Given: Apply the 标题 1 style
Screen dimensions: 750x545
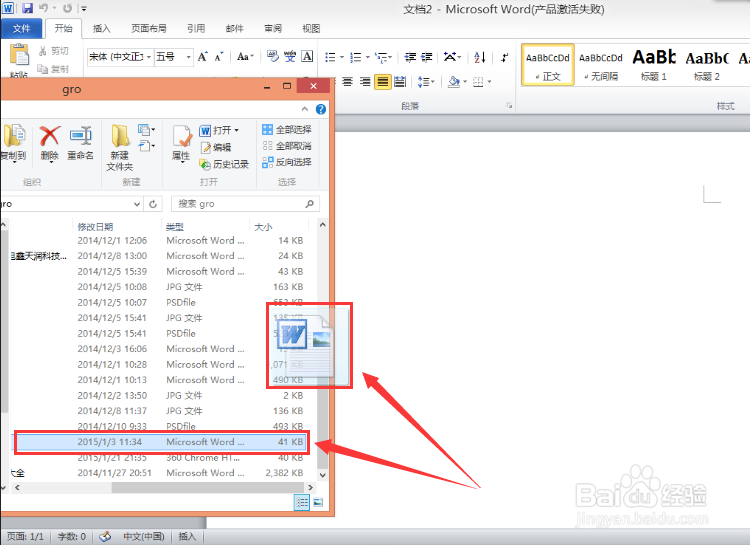Looking at the screenshot, I should tap(653, 65).
